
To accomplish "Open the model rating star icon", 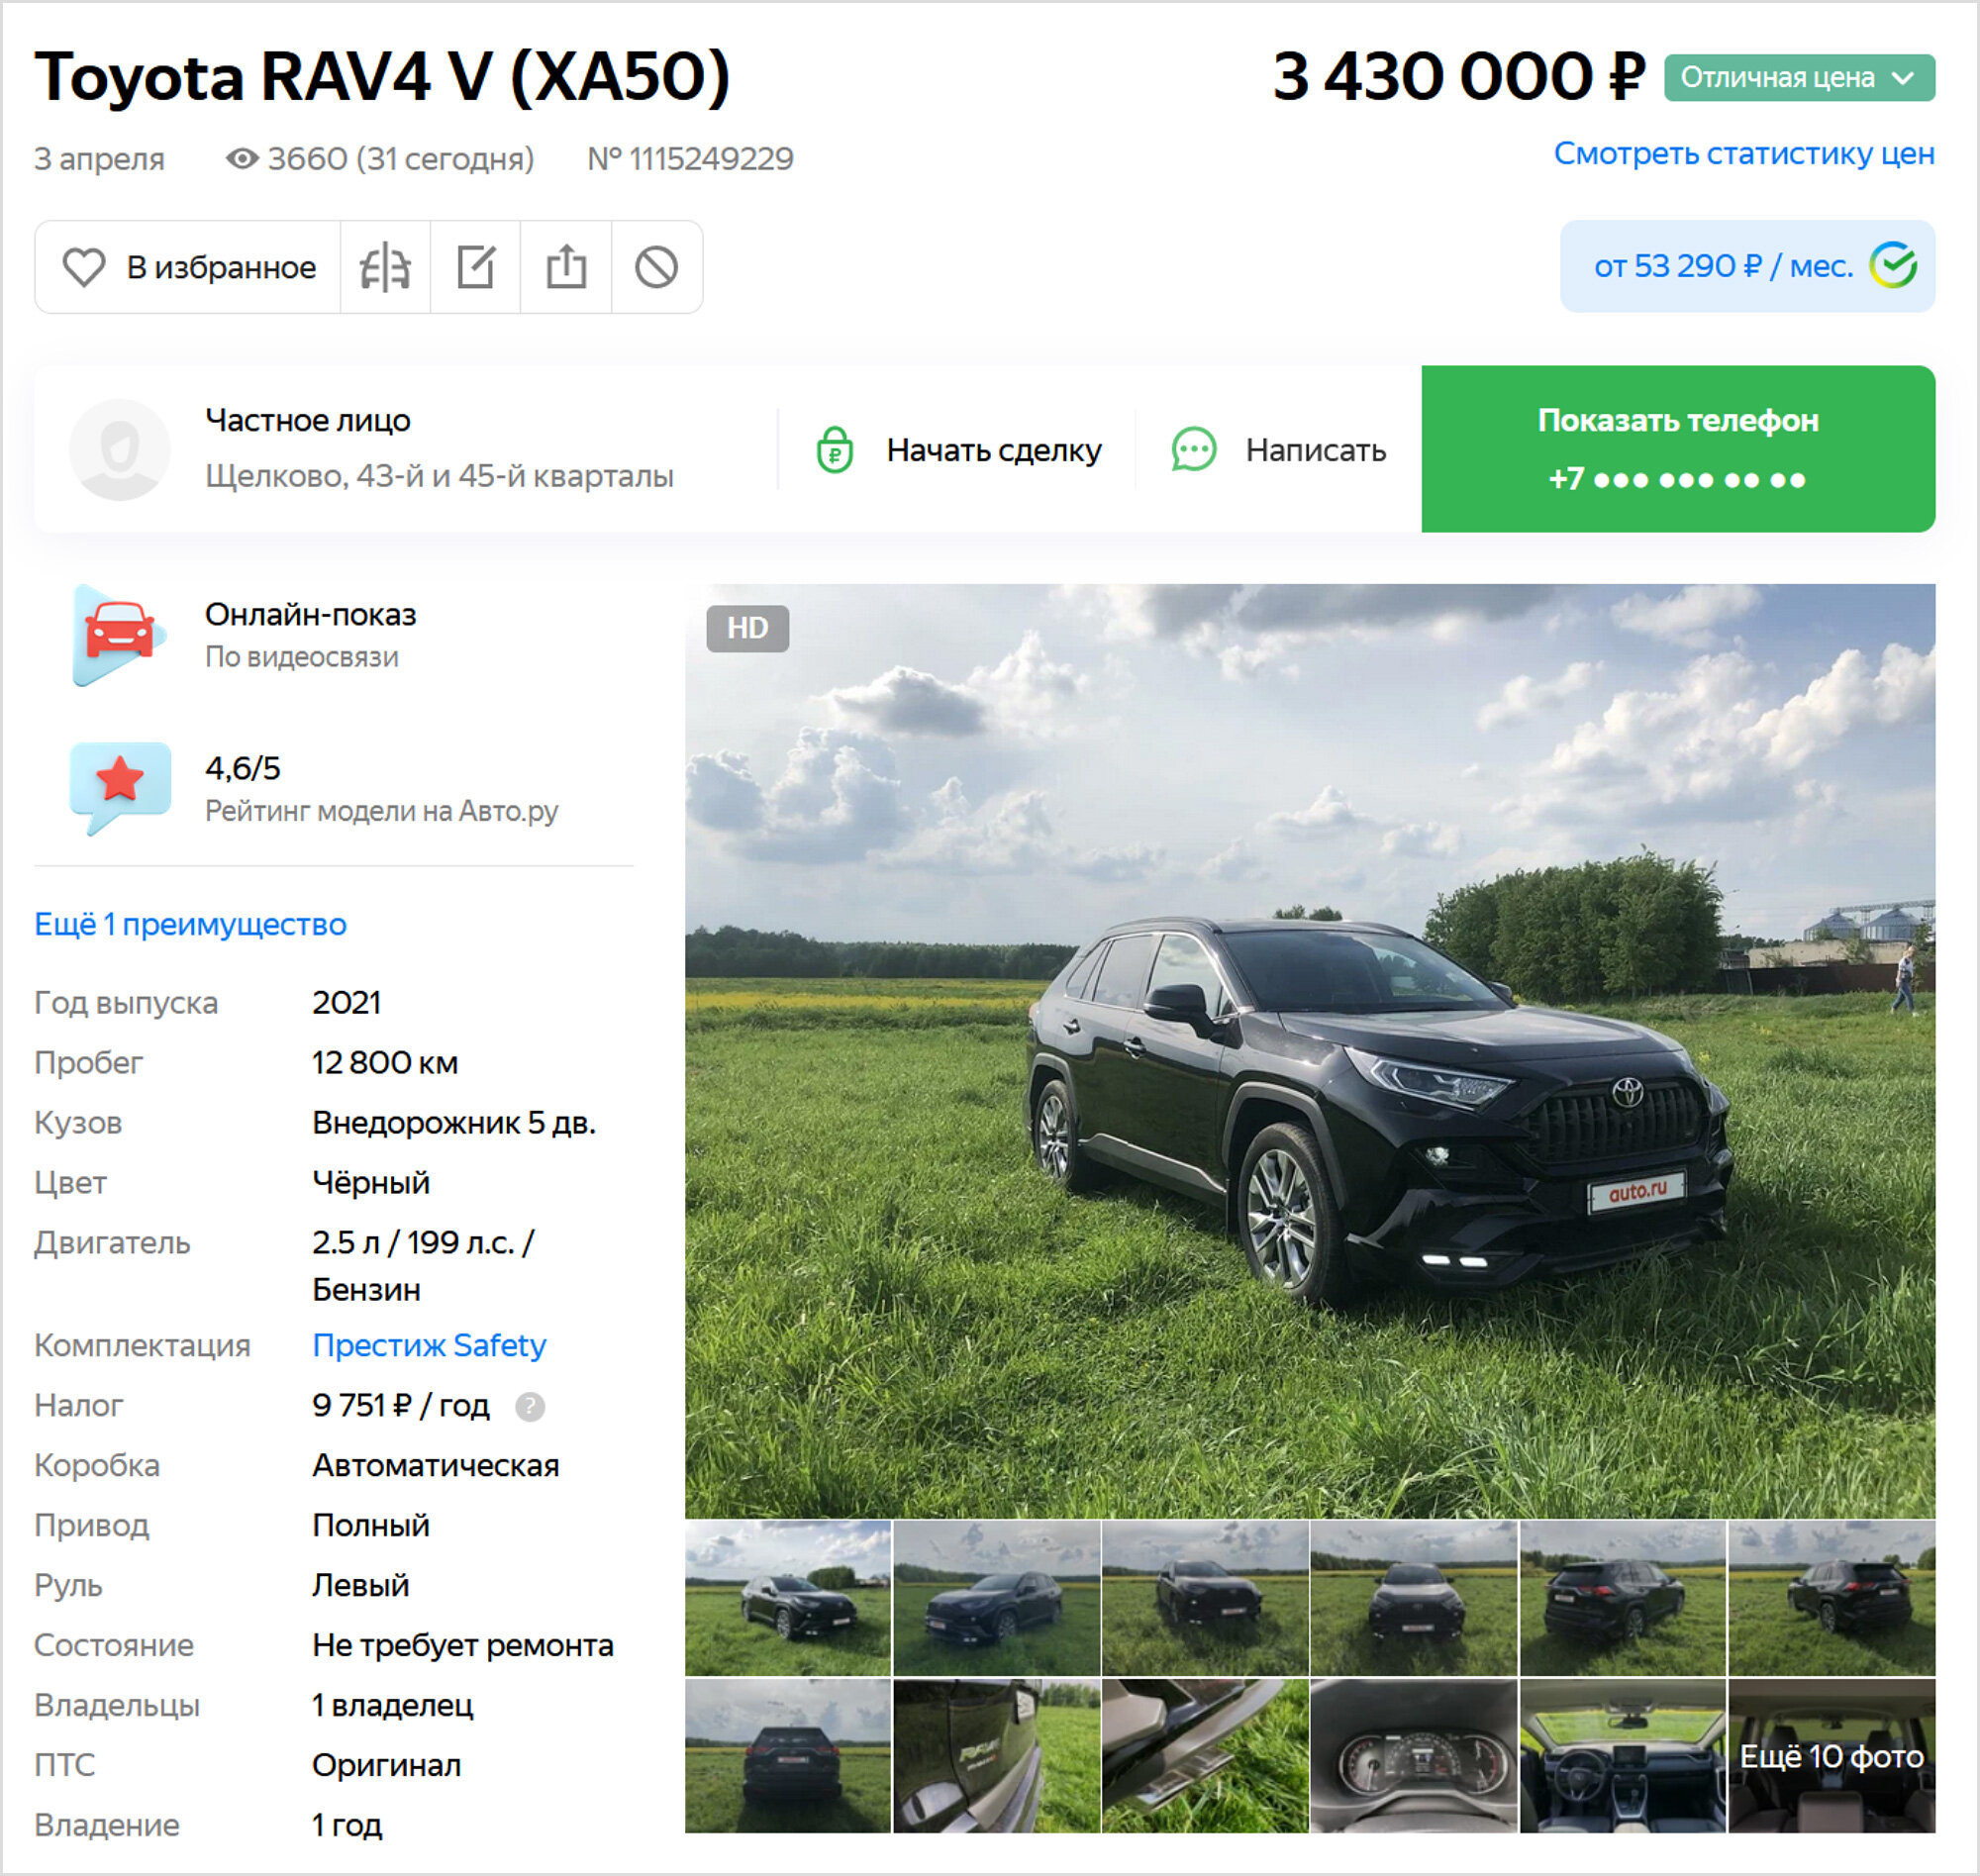I will point(119,787).
